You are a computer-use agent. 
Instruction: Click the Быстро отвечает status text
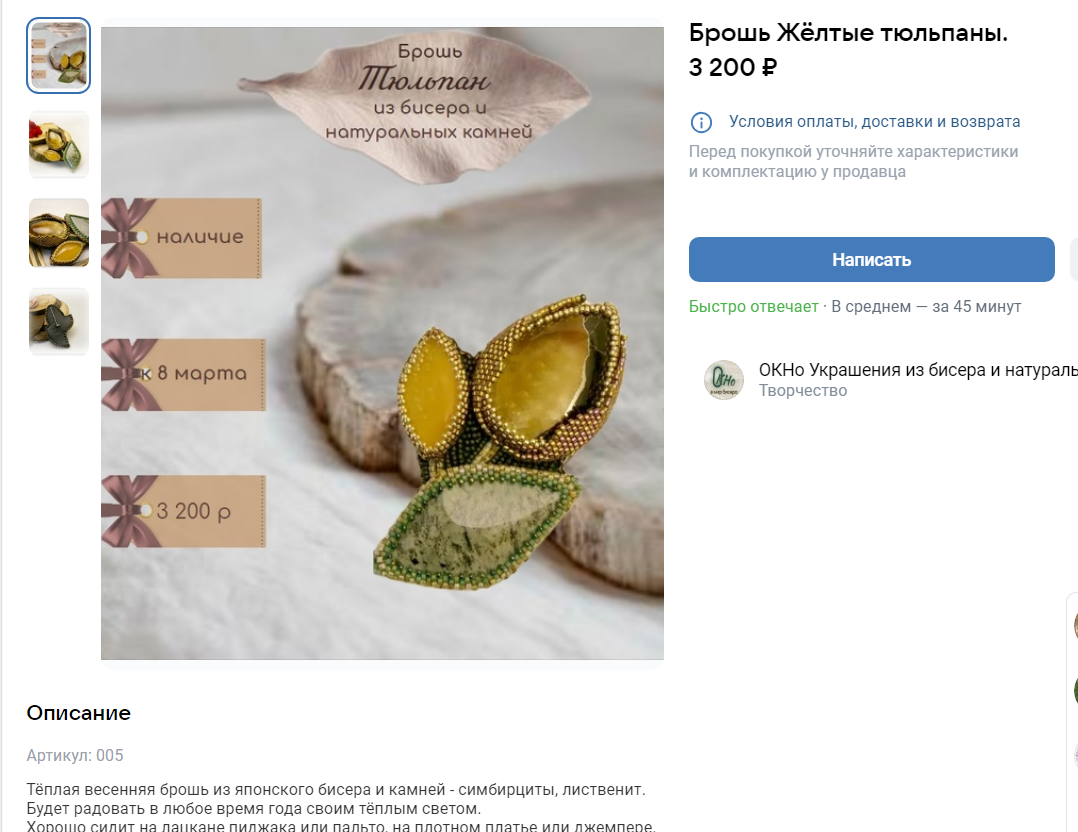753,306
